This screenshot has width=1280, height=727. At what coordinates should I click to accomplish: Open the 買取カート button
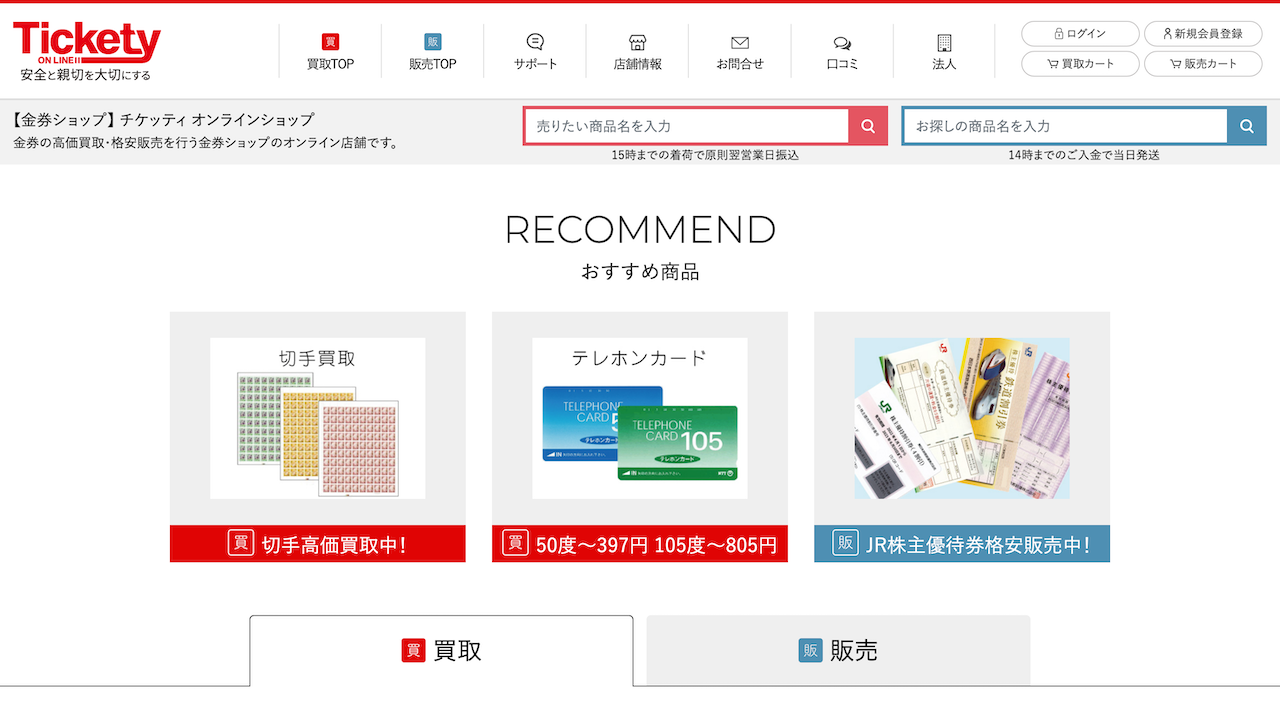pyautogui.click(x=1079, y=63)
